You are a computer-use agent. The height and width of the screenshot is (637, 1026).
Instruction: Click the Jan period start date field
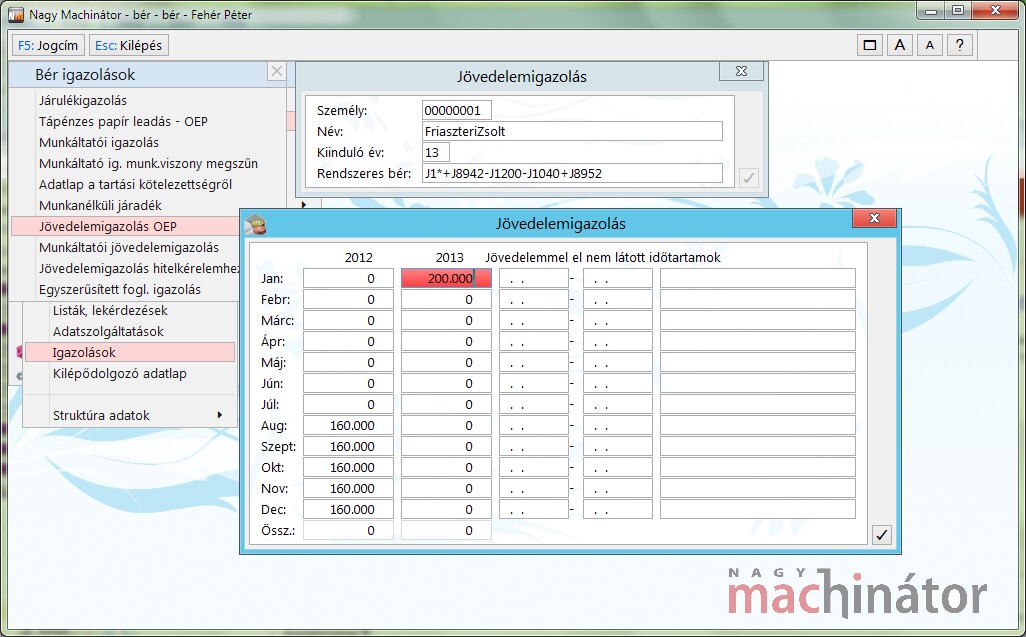pyautogui.click(x=534, y=278)
